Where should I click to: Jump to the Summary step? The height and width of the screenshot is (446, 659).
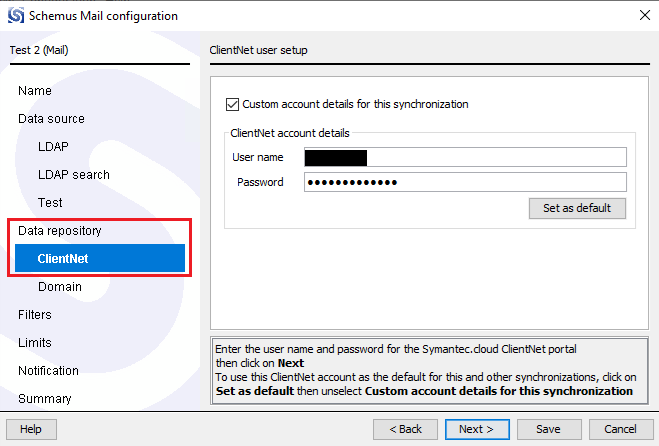45,399
